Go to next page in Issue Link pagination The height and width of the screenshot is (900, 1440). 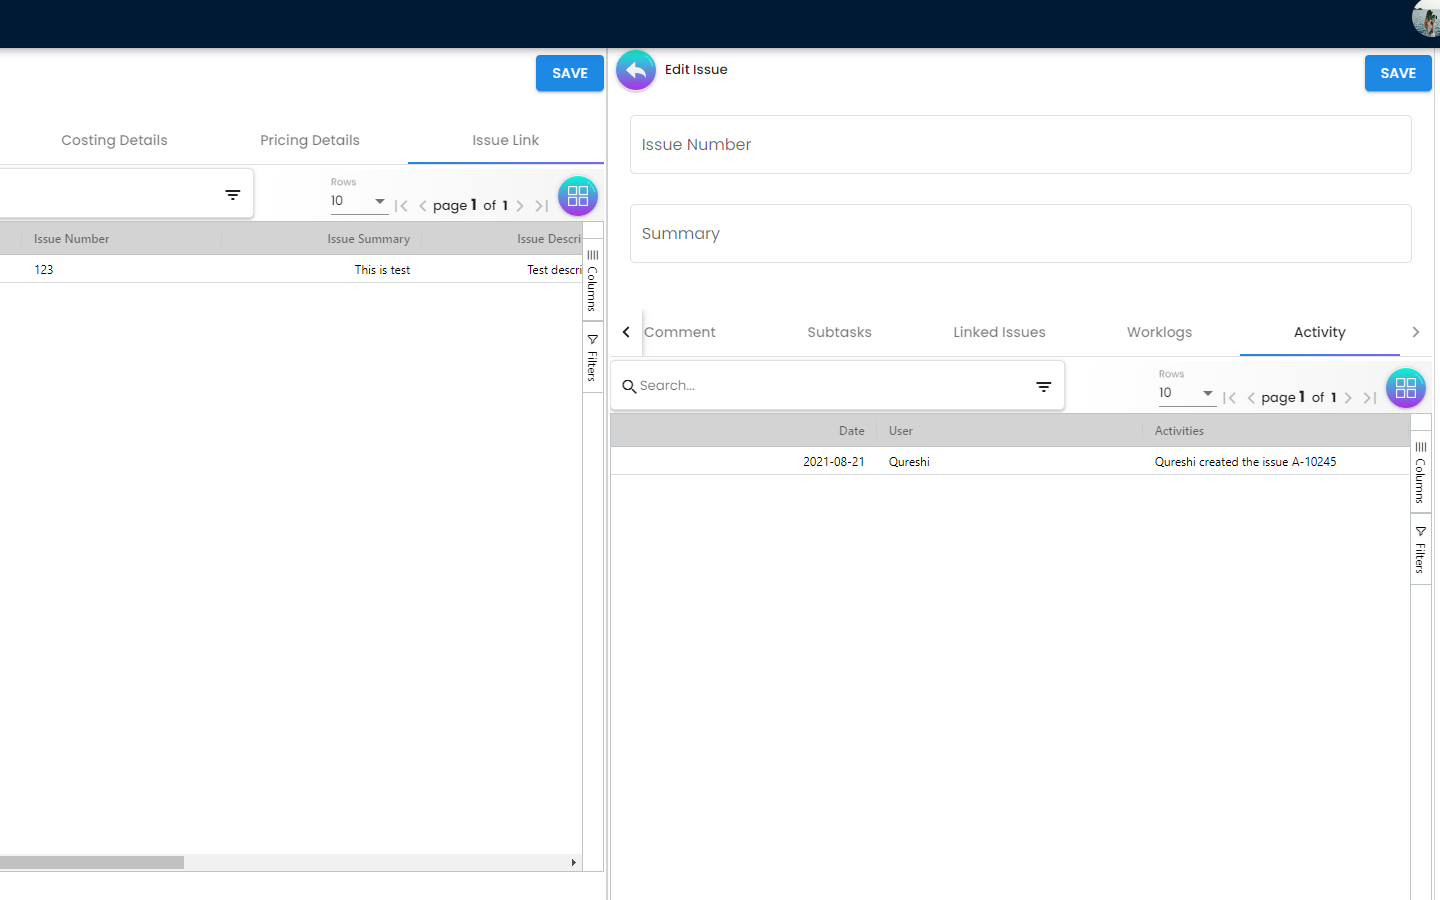click(520, 206)
